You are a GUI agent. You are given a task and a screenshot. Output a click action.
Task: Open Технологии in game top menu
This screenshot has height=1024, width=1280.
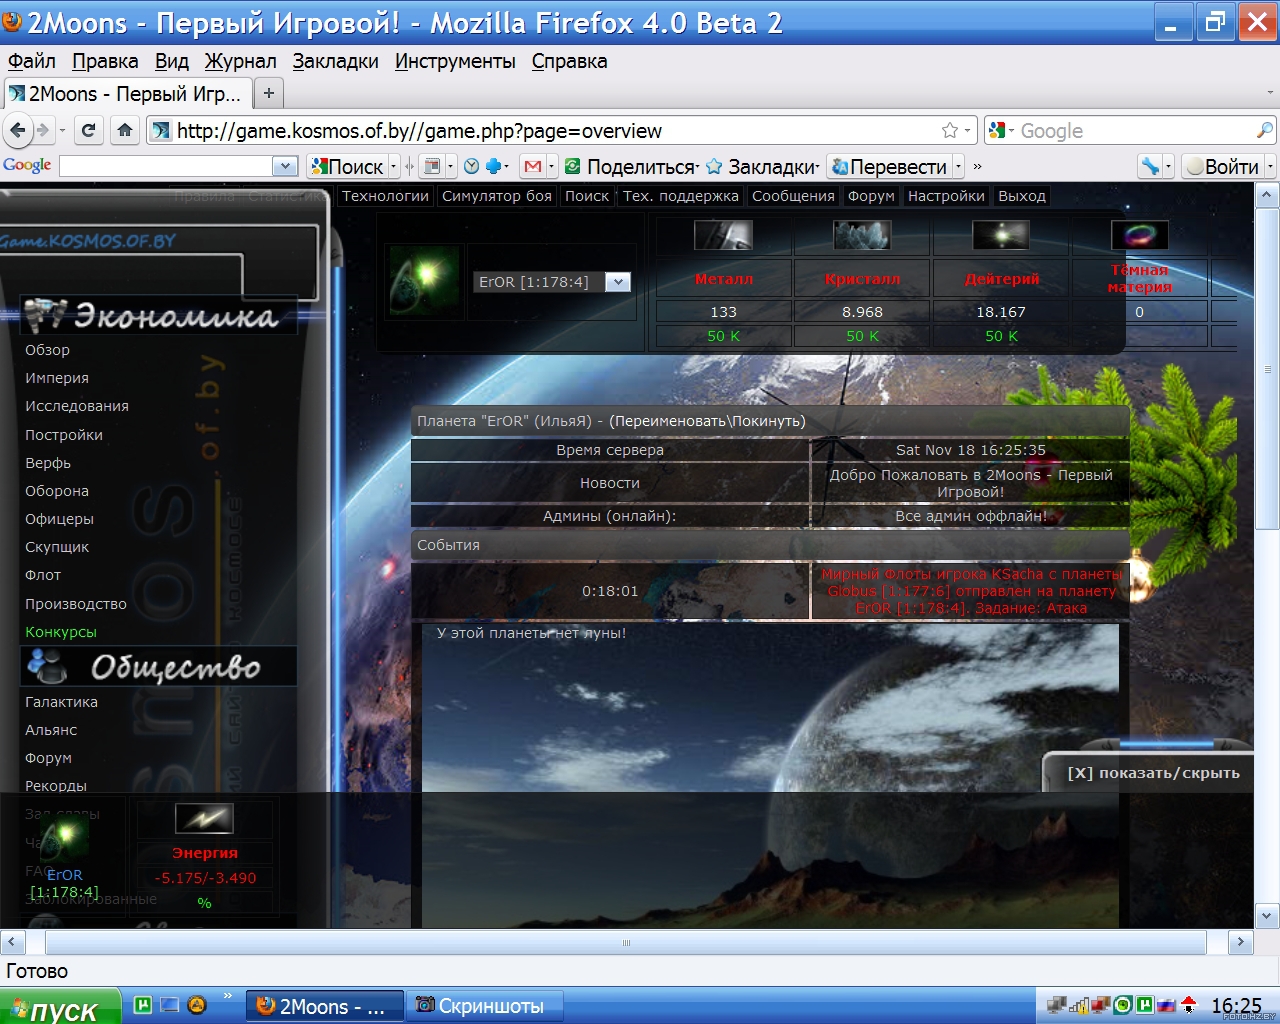(x=385, y=196)
